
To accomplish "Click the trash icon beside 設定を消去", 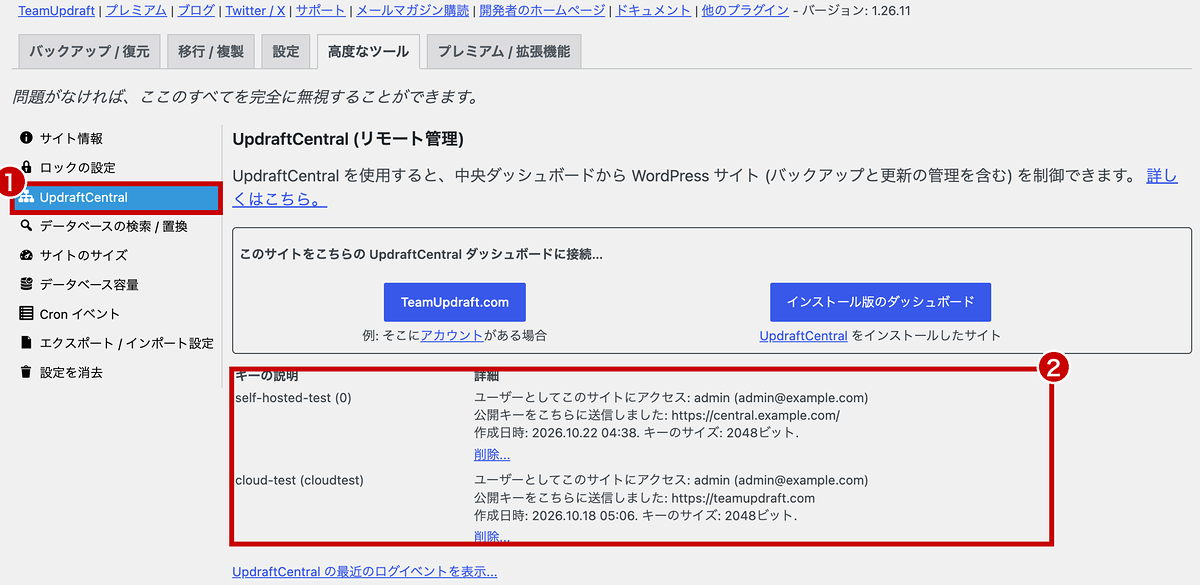I will [26, 372].
